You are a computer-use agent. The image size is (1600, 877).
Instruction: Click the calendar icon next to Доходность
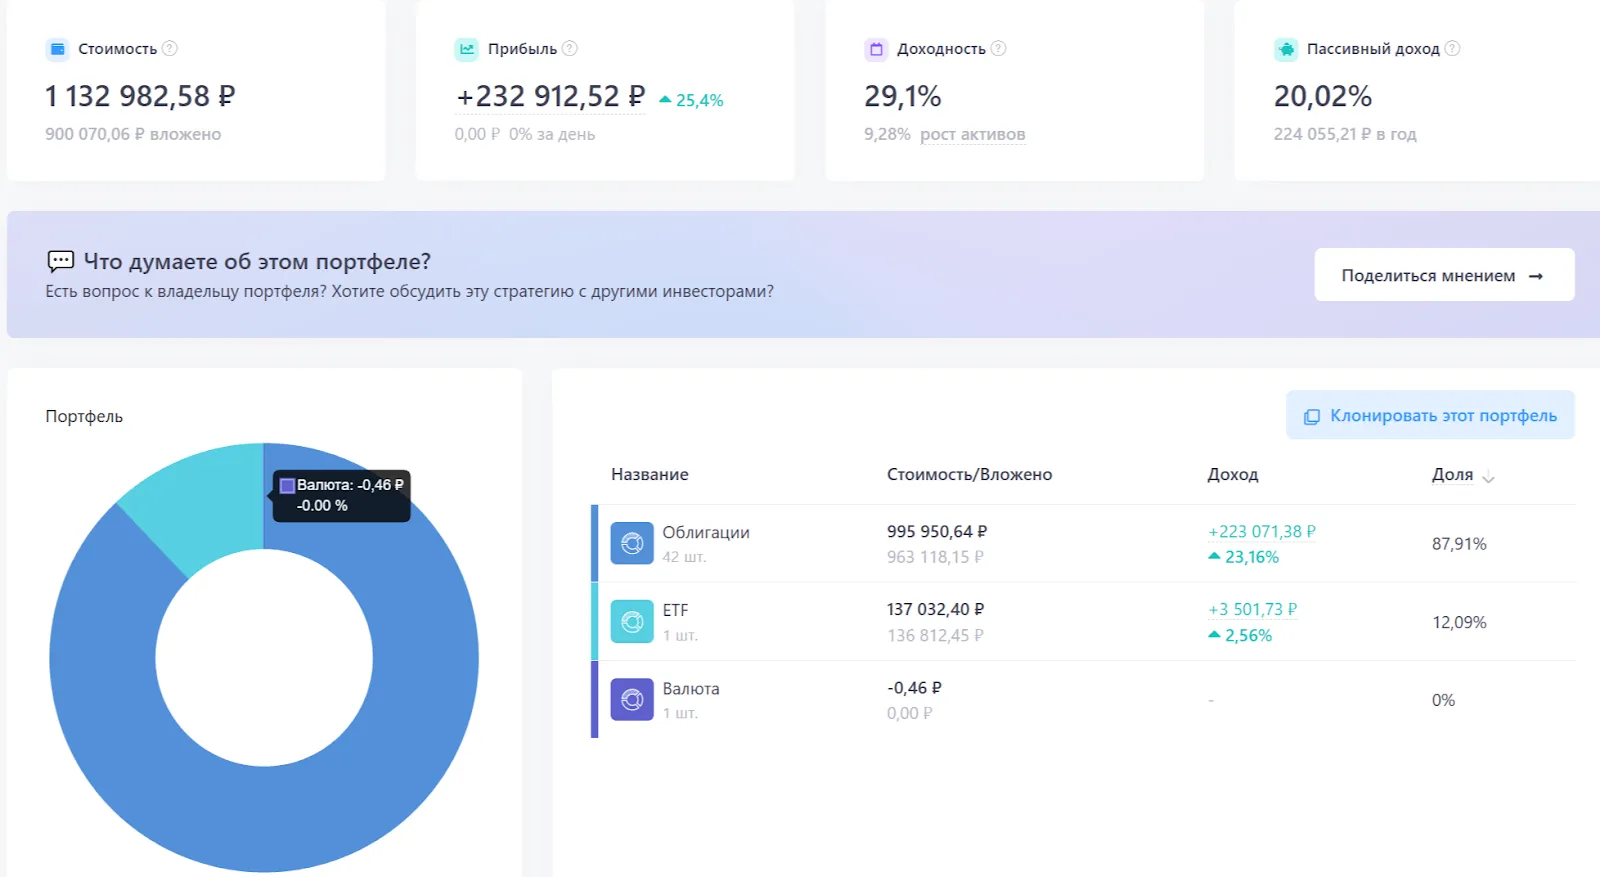tap(876, 49)
